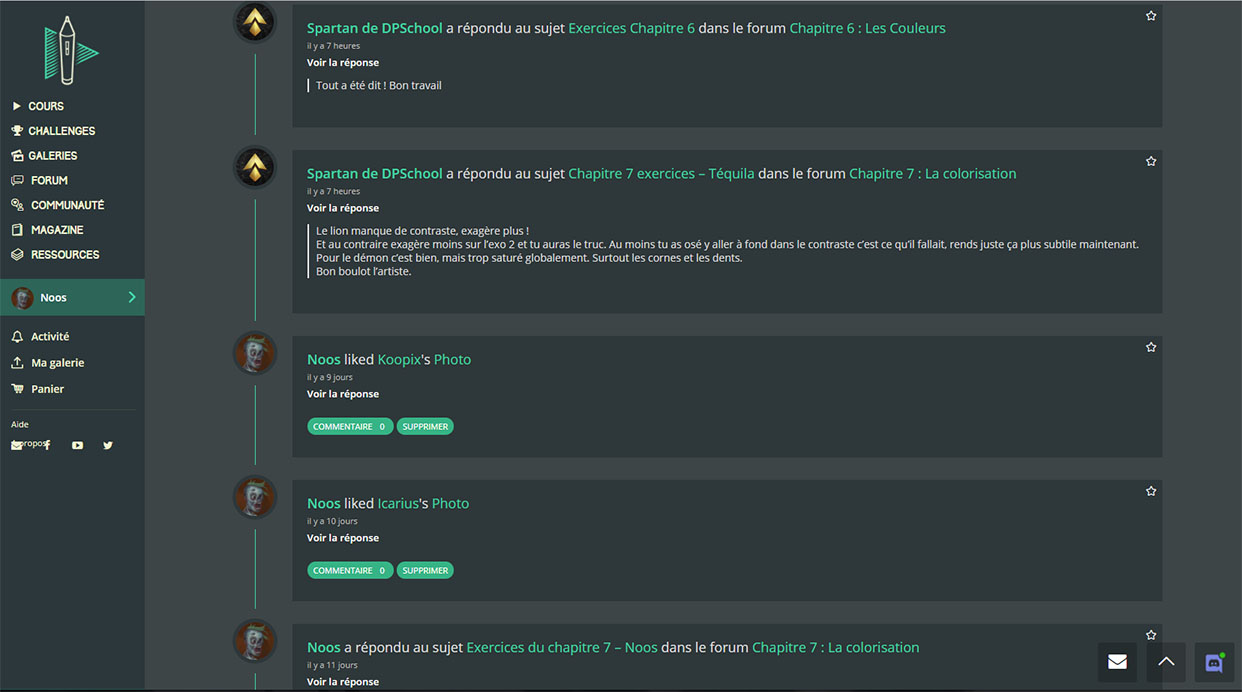Go to the Challenges section
This screenshot has width=1242, height=692.
[61, 131]
